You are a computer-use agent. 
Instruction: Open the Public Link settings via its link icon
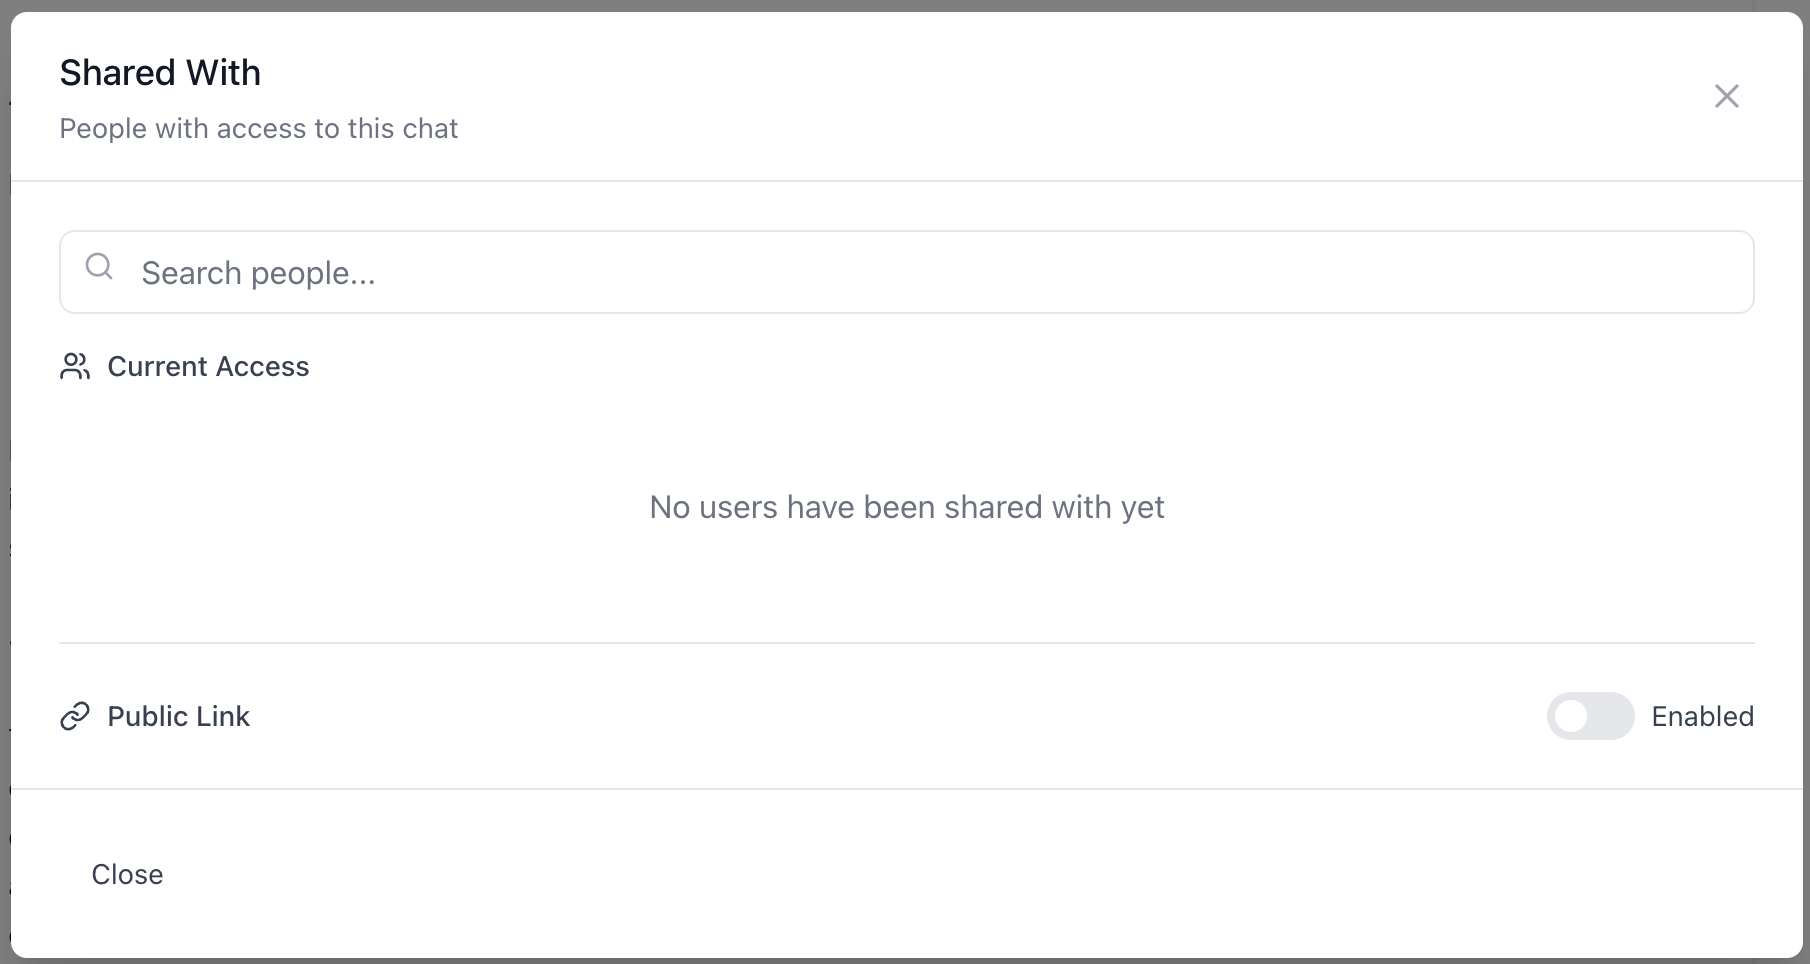click(74, 716)
